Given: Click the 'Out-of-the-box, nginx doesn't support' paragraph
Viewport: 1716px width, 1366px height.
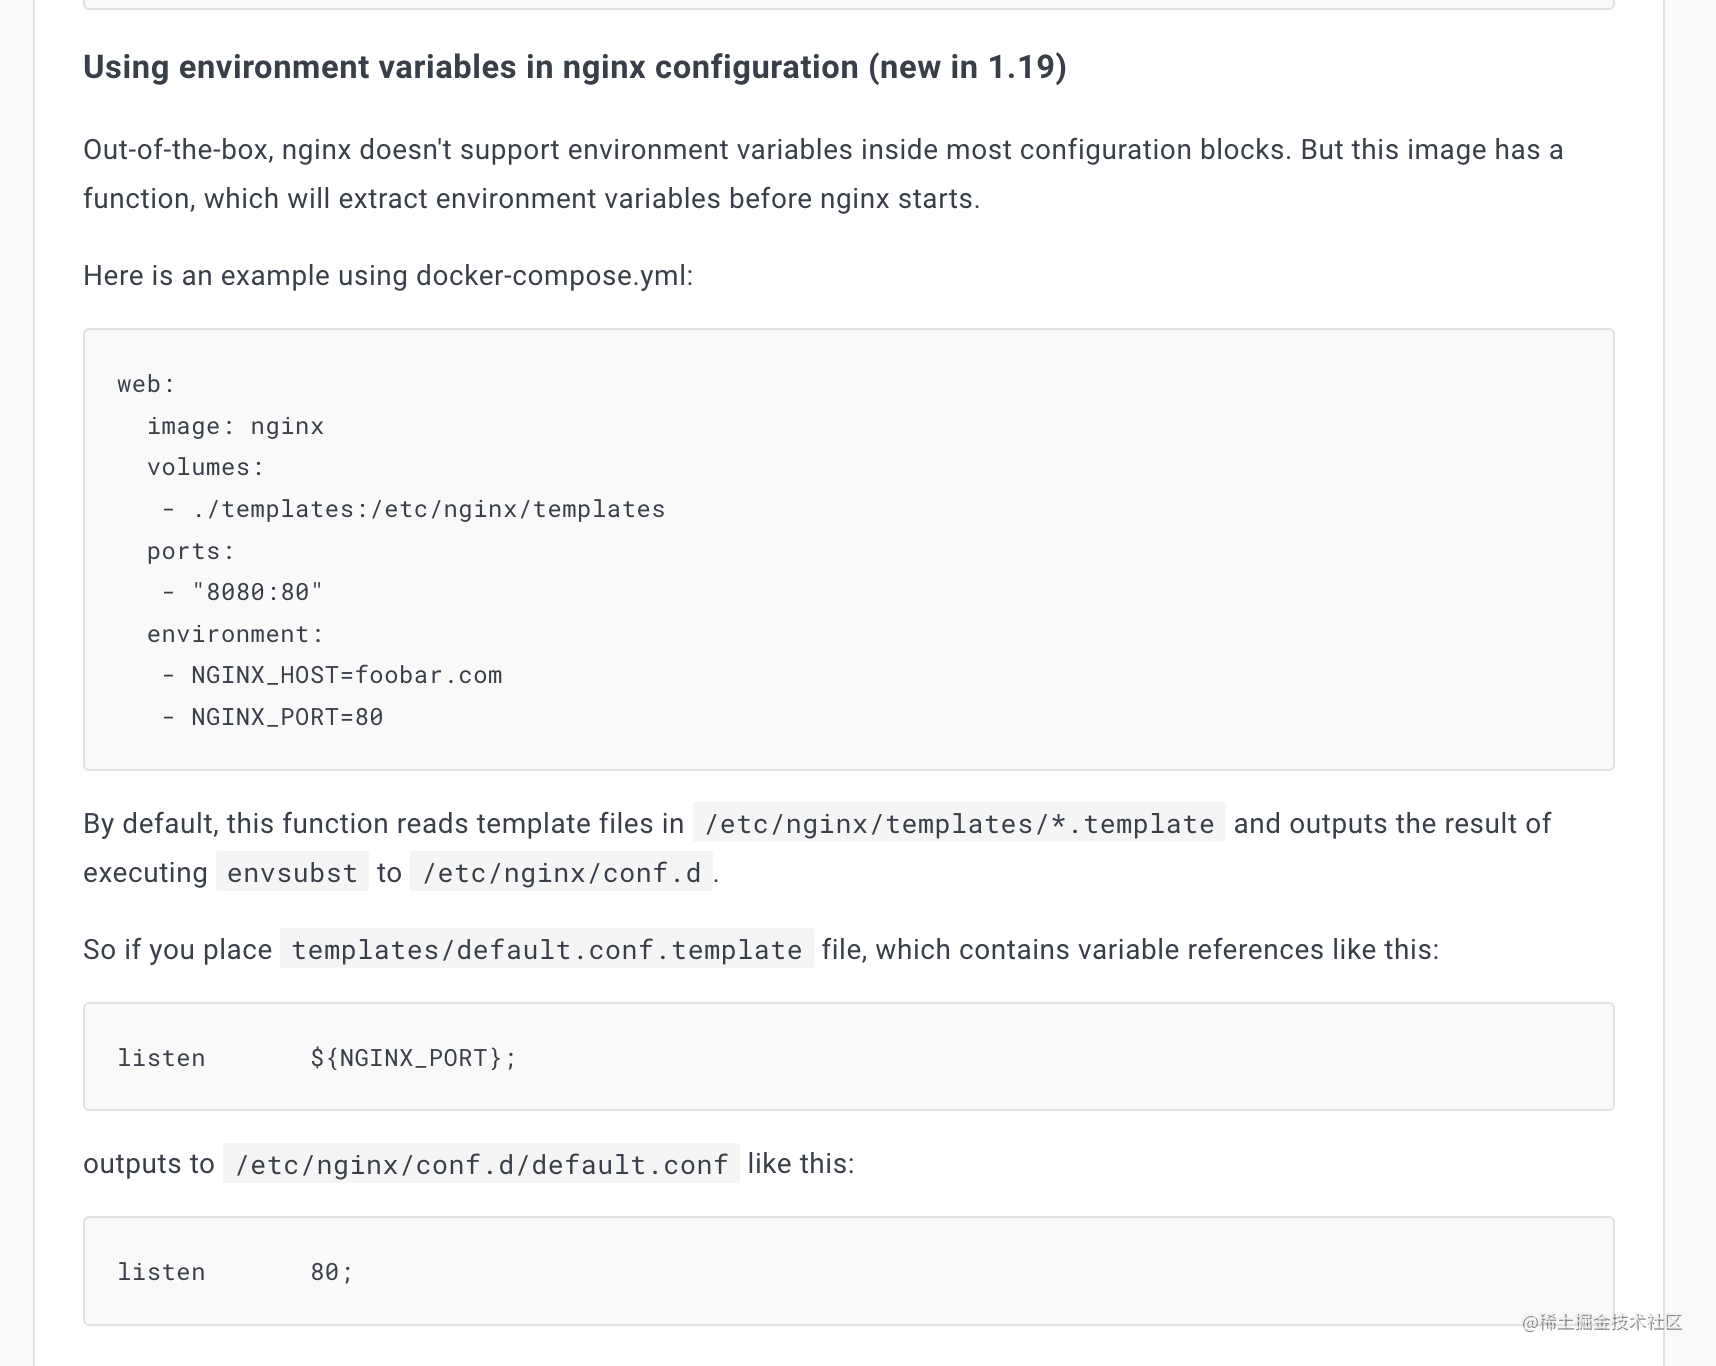Looking at the screenshot, I should [823, 174].
